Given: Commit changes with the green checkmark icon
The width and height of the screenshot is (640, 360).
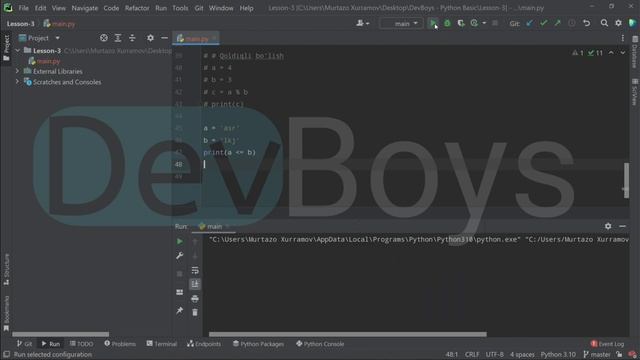Looking at the screenshot, I should click(543, 23).
